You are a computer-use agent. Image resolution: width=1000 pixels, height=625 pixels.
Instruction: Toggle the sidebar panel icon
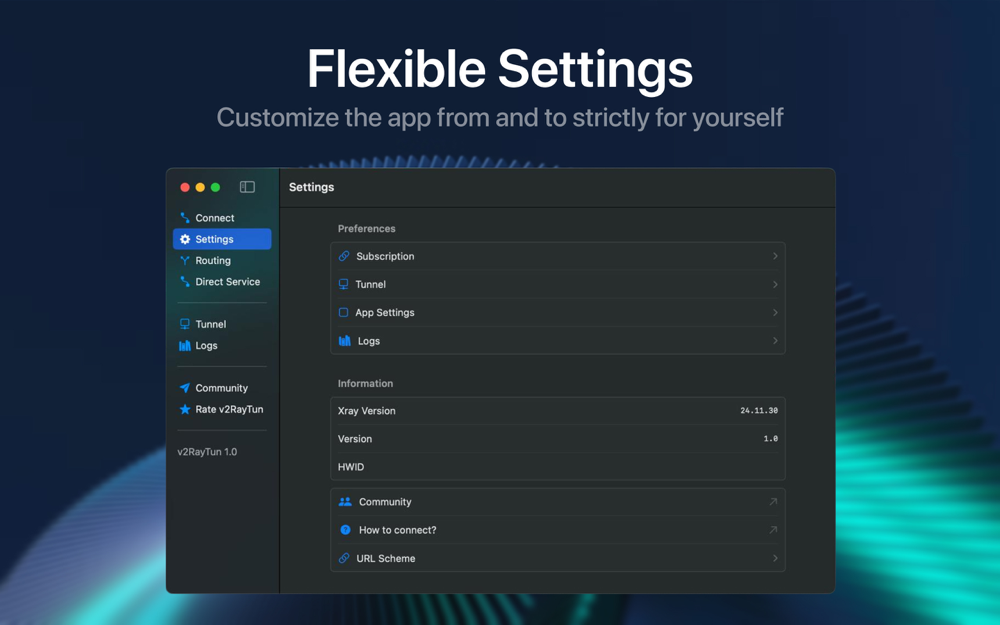(247, 187)
